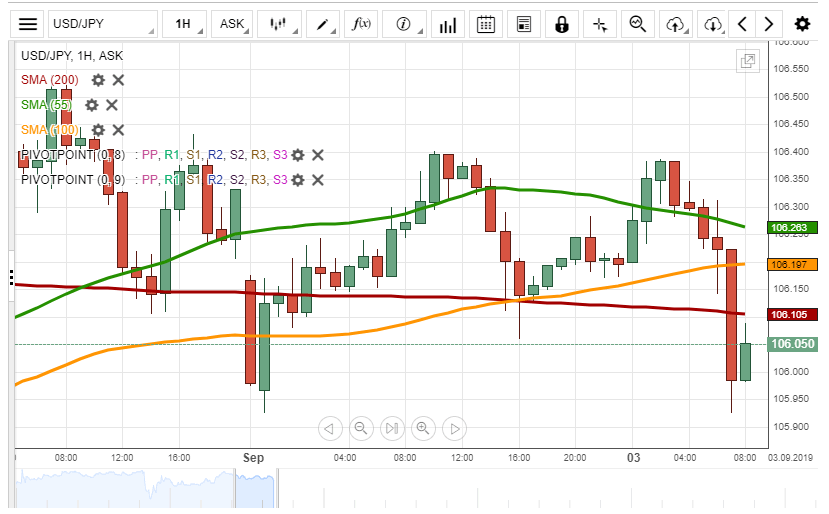Click the calendar icon in toolbar

(x=485, y=24)
